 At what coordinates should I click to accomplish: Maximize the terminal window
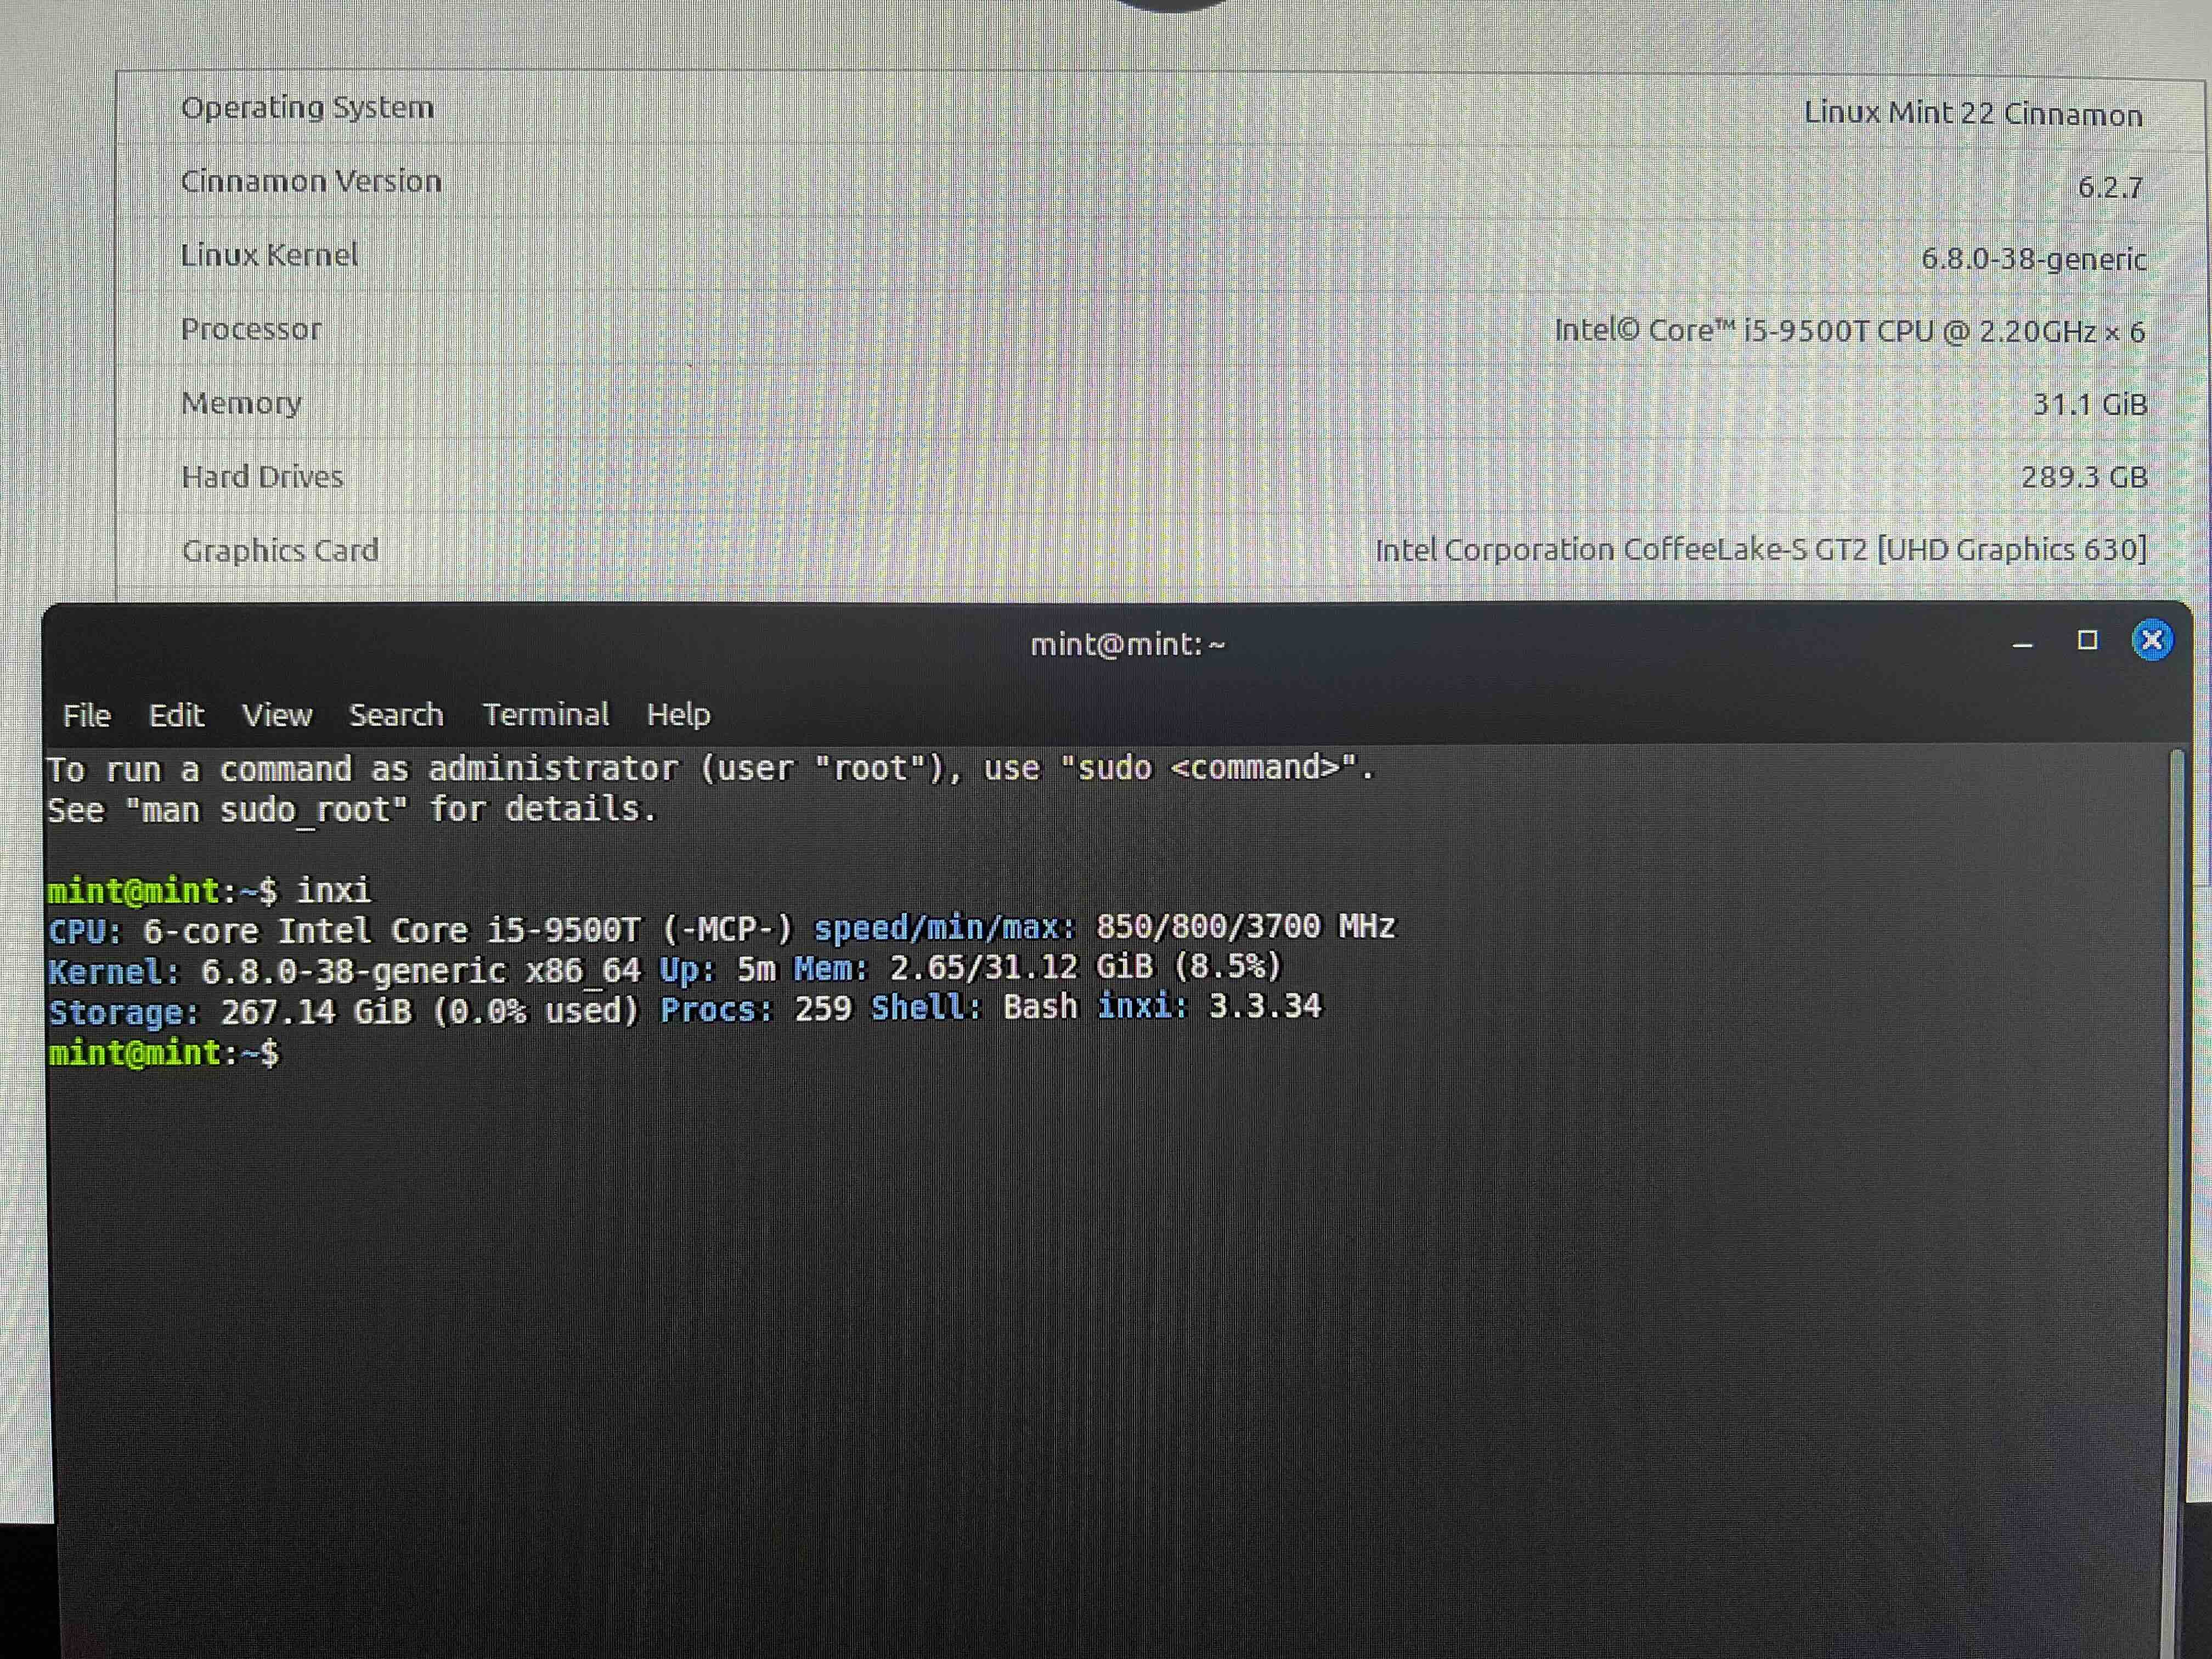(2086, 640)
